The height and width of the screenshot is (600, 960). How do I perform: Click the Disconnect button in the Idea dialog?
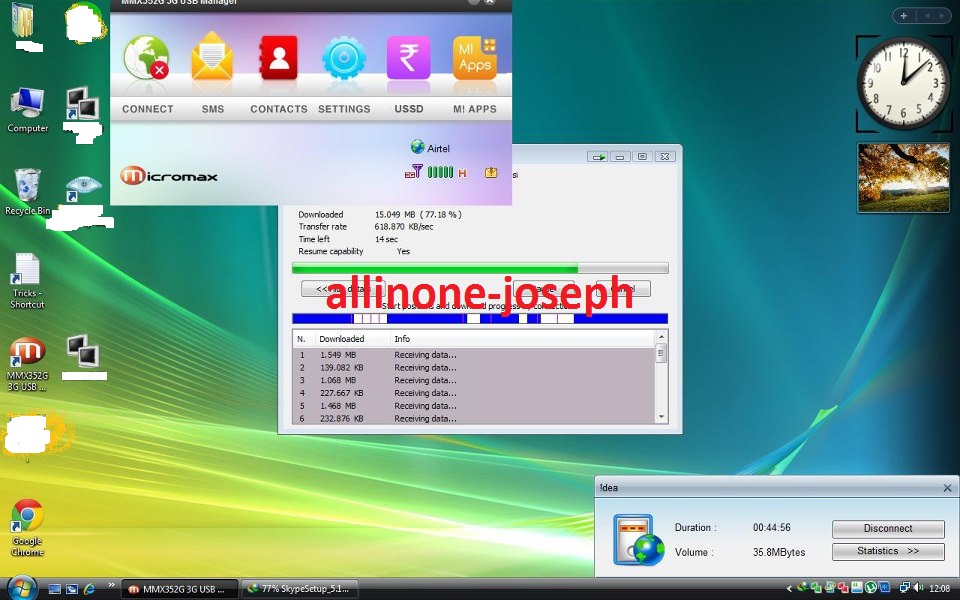point(887,528)
